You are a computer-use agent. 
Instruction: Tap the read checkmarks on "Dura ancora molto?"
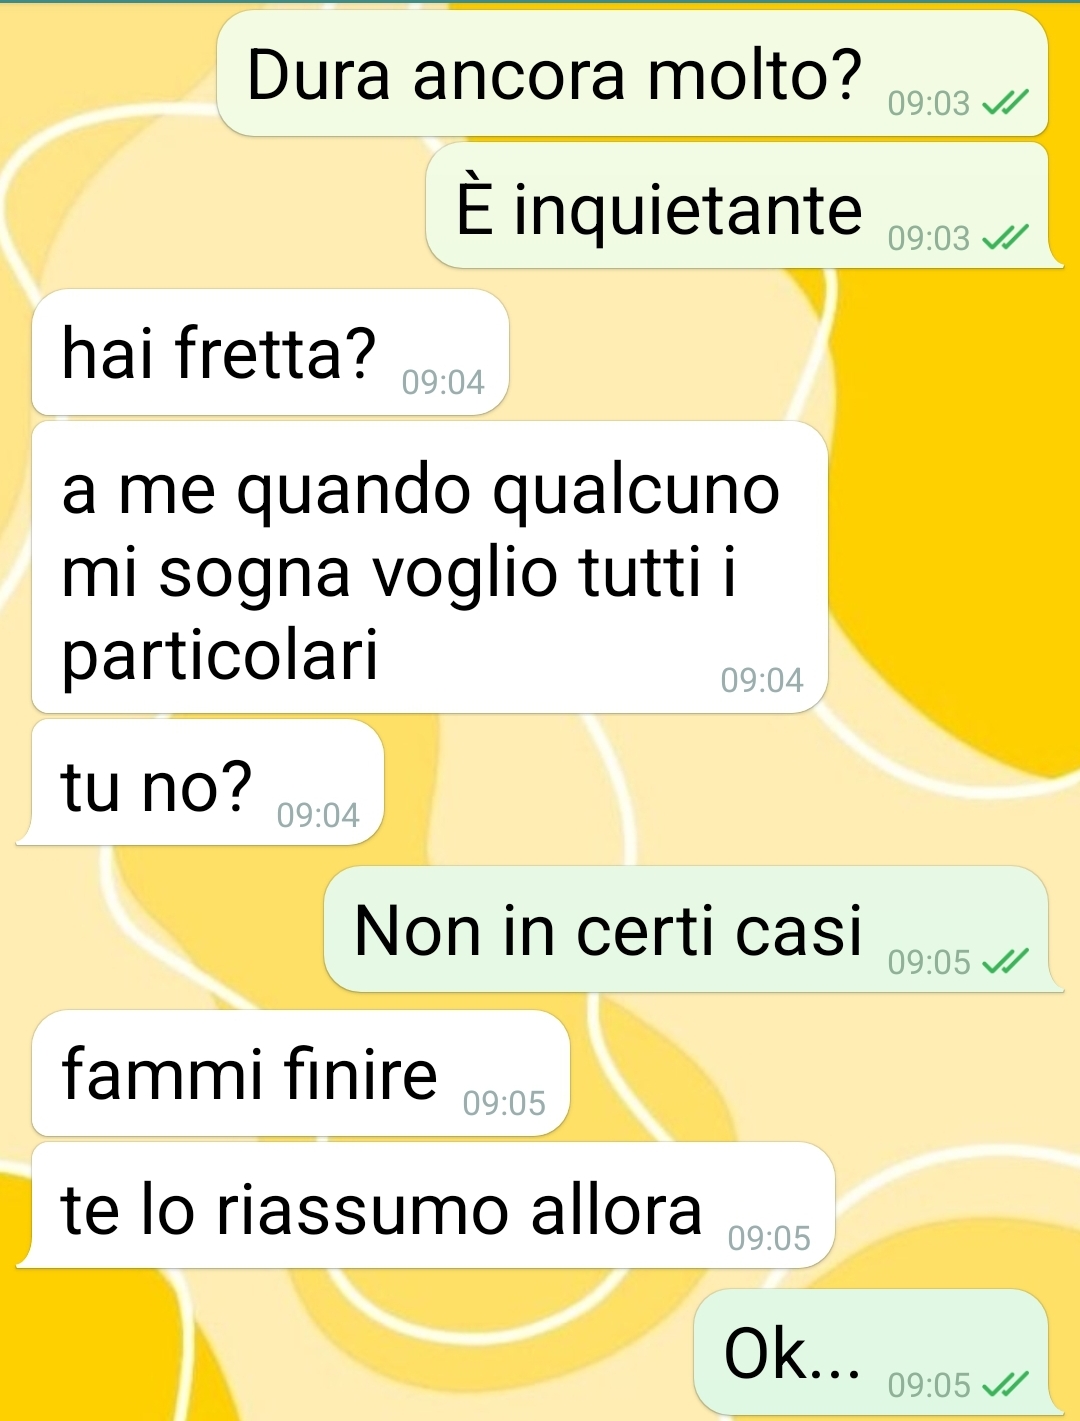pyautogui.click(x=1005, y=103)
